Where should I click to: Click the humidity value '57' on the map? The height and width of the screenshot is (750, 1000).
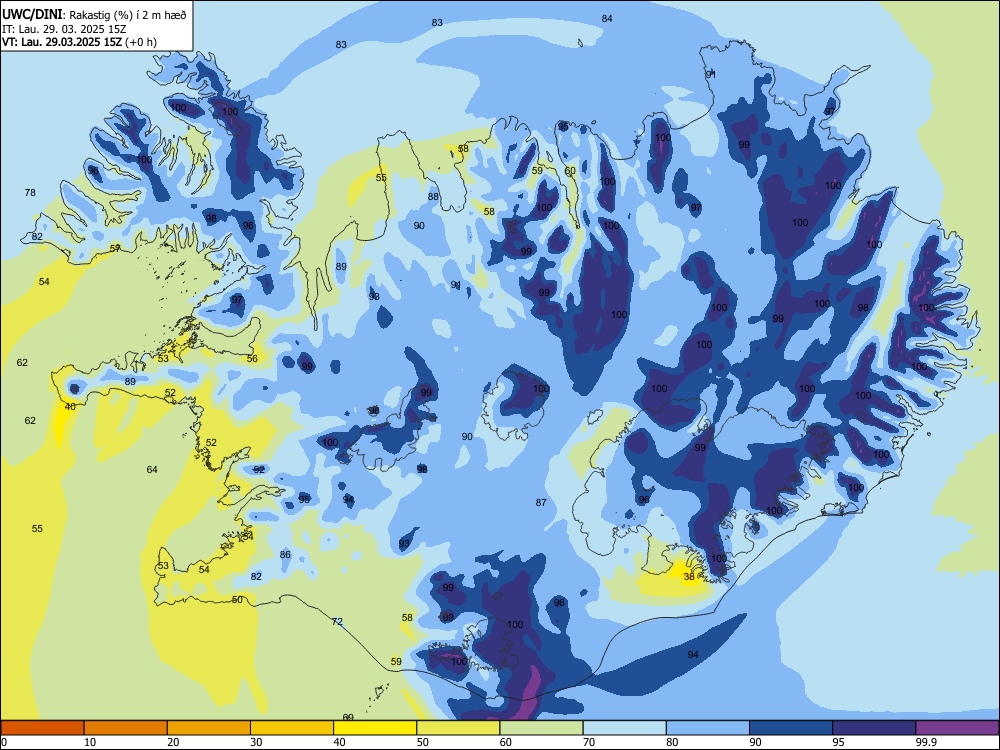pos(115,248)
